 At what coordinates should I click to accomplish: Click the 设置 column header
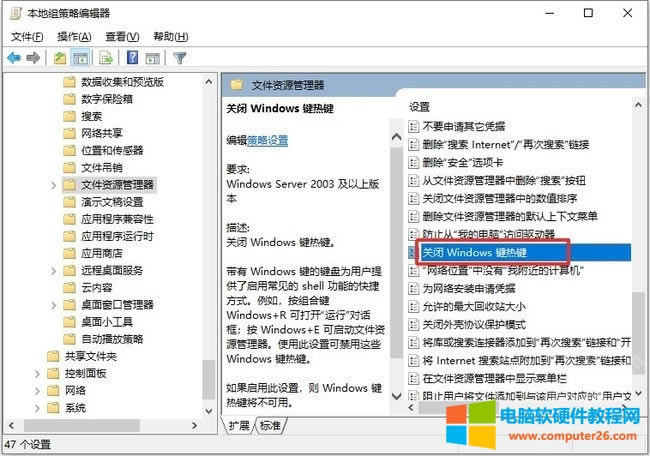pyautogui.click(x=420, y=107)
